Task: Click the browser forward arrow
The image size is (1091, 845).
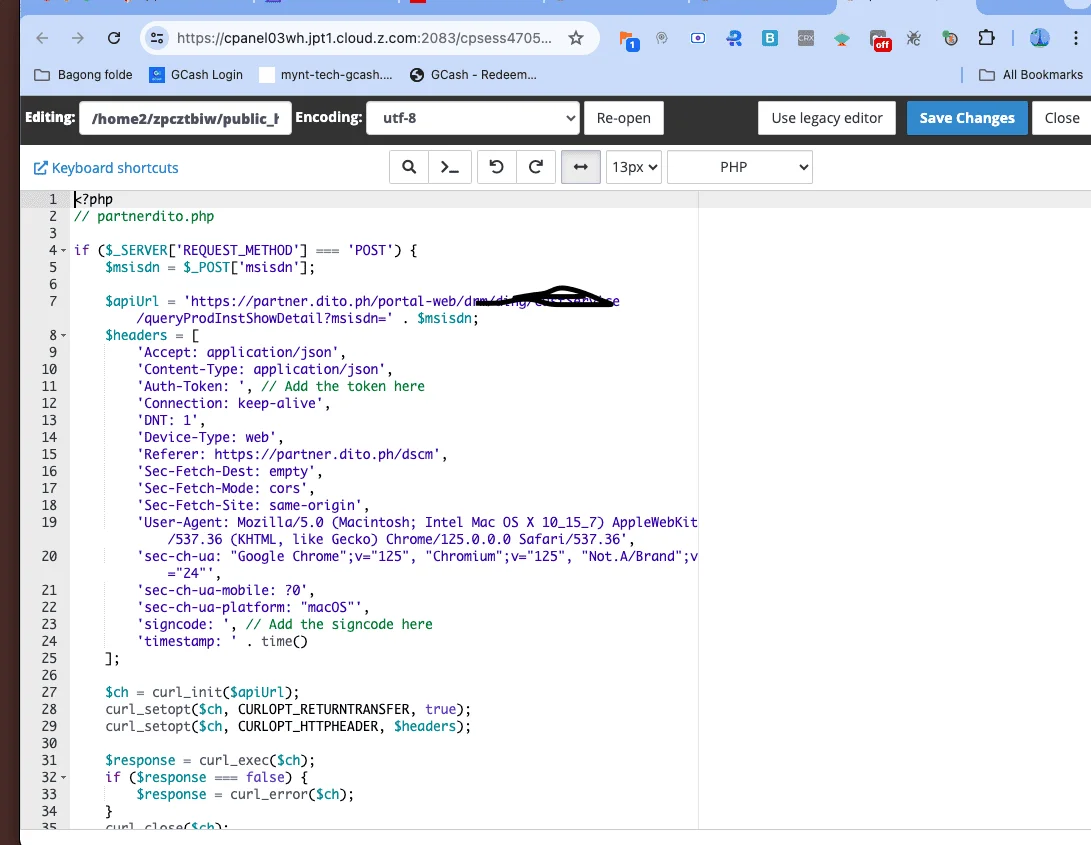Action: coord(78,38)
